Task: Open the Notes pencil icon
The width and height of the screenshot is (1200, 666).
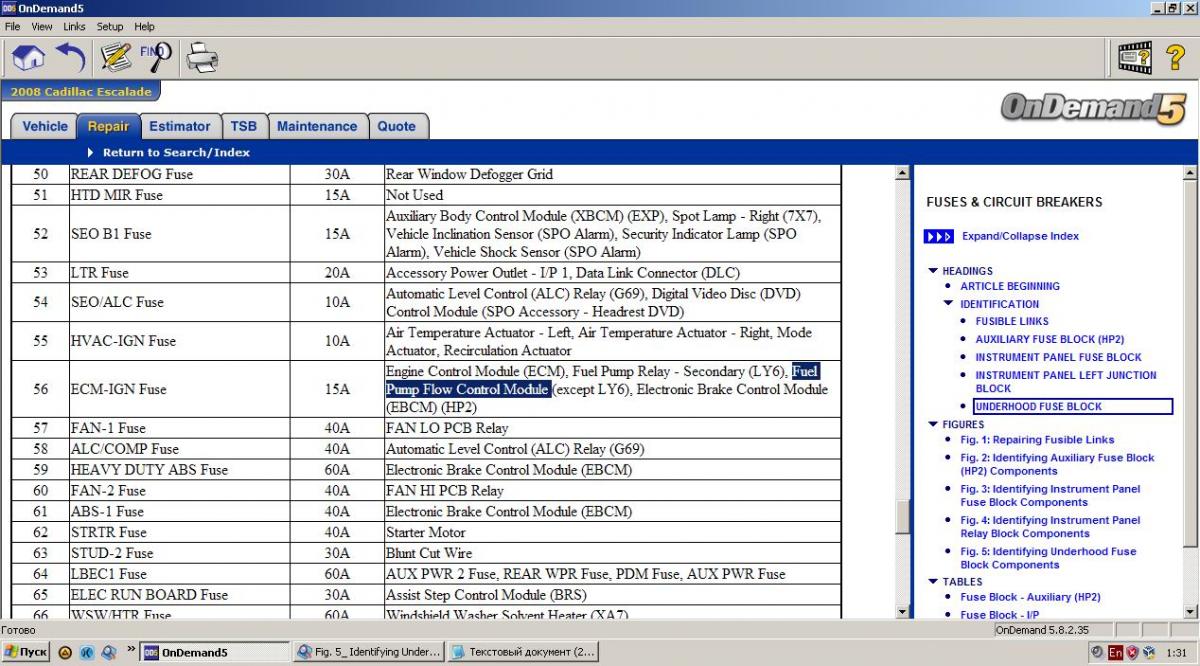Action: [x=116, y=58]
